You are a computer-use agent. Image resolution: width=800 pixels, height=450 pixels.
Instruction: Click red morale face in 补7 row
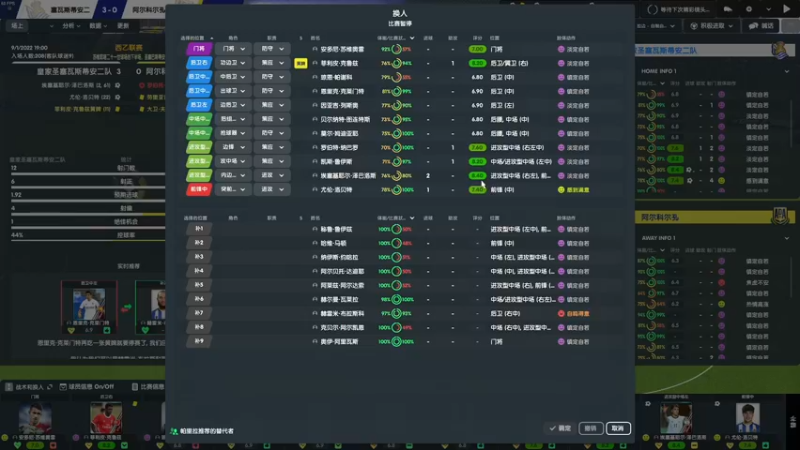(561, 314)
